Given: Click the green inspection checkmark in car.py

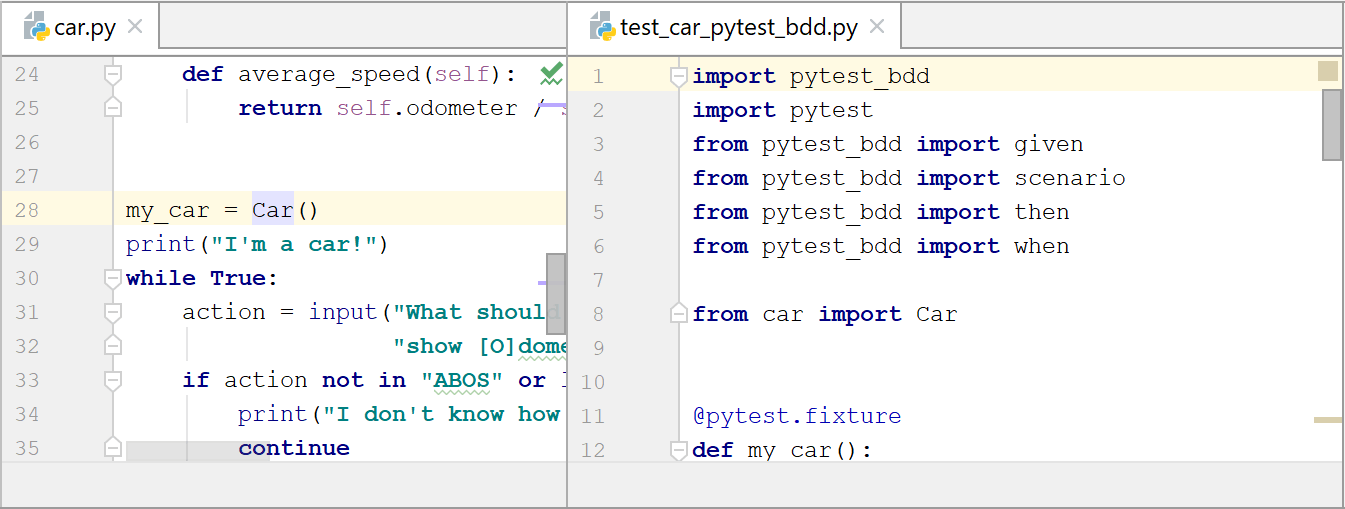Looking at the screenshot, I should tap(551, 73).
